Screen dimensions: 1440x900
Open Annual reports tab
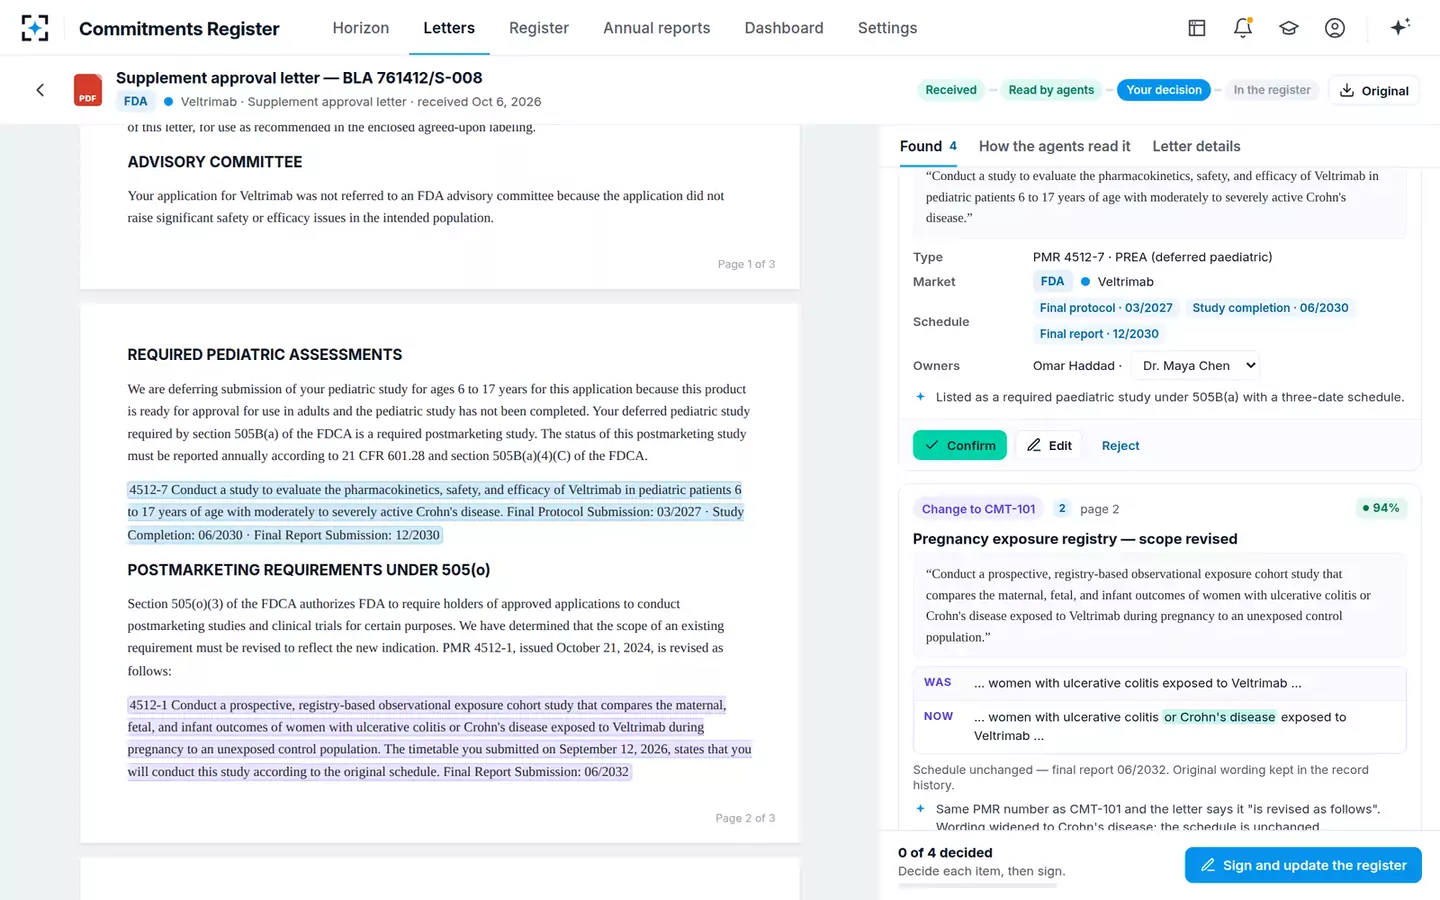tap(657, 28)
